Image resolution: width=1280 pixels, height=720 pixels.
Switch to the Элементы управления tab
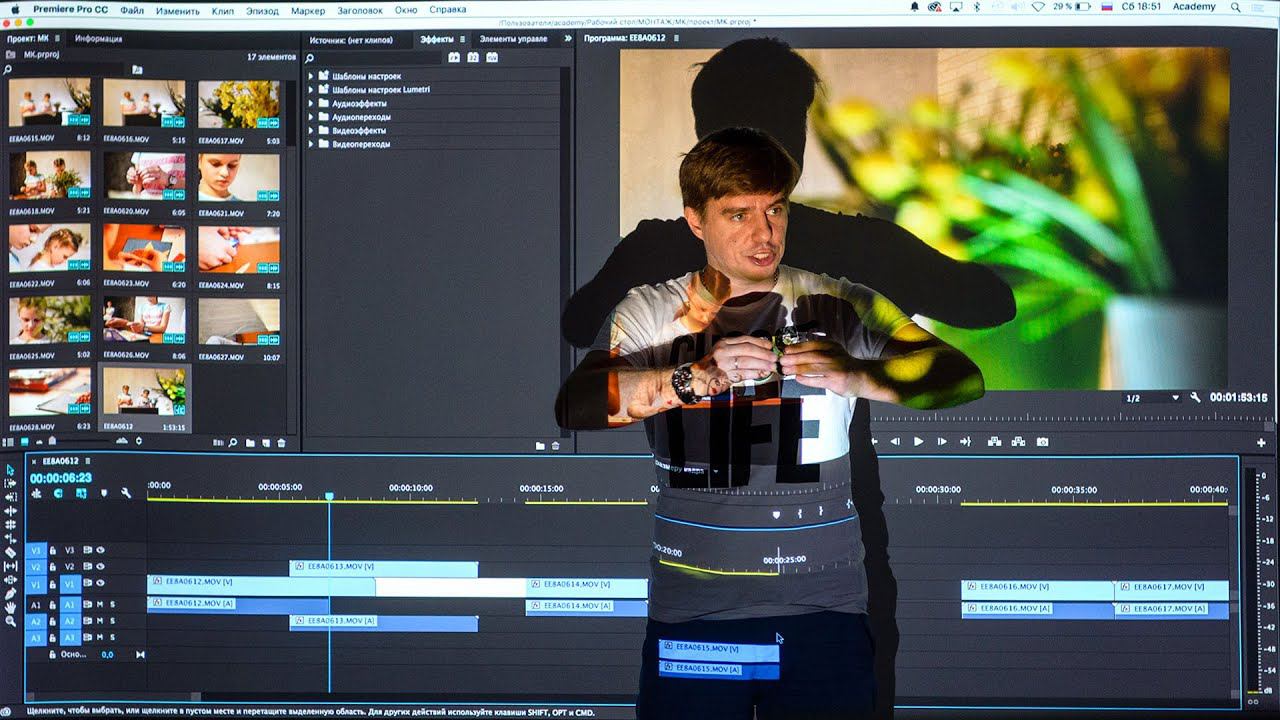tap(513, 39)
